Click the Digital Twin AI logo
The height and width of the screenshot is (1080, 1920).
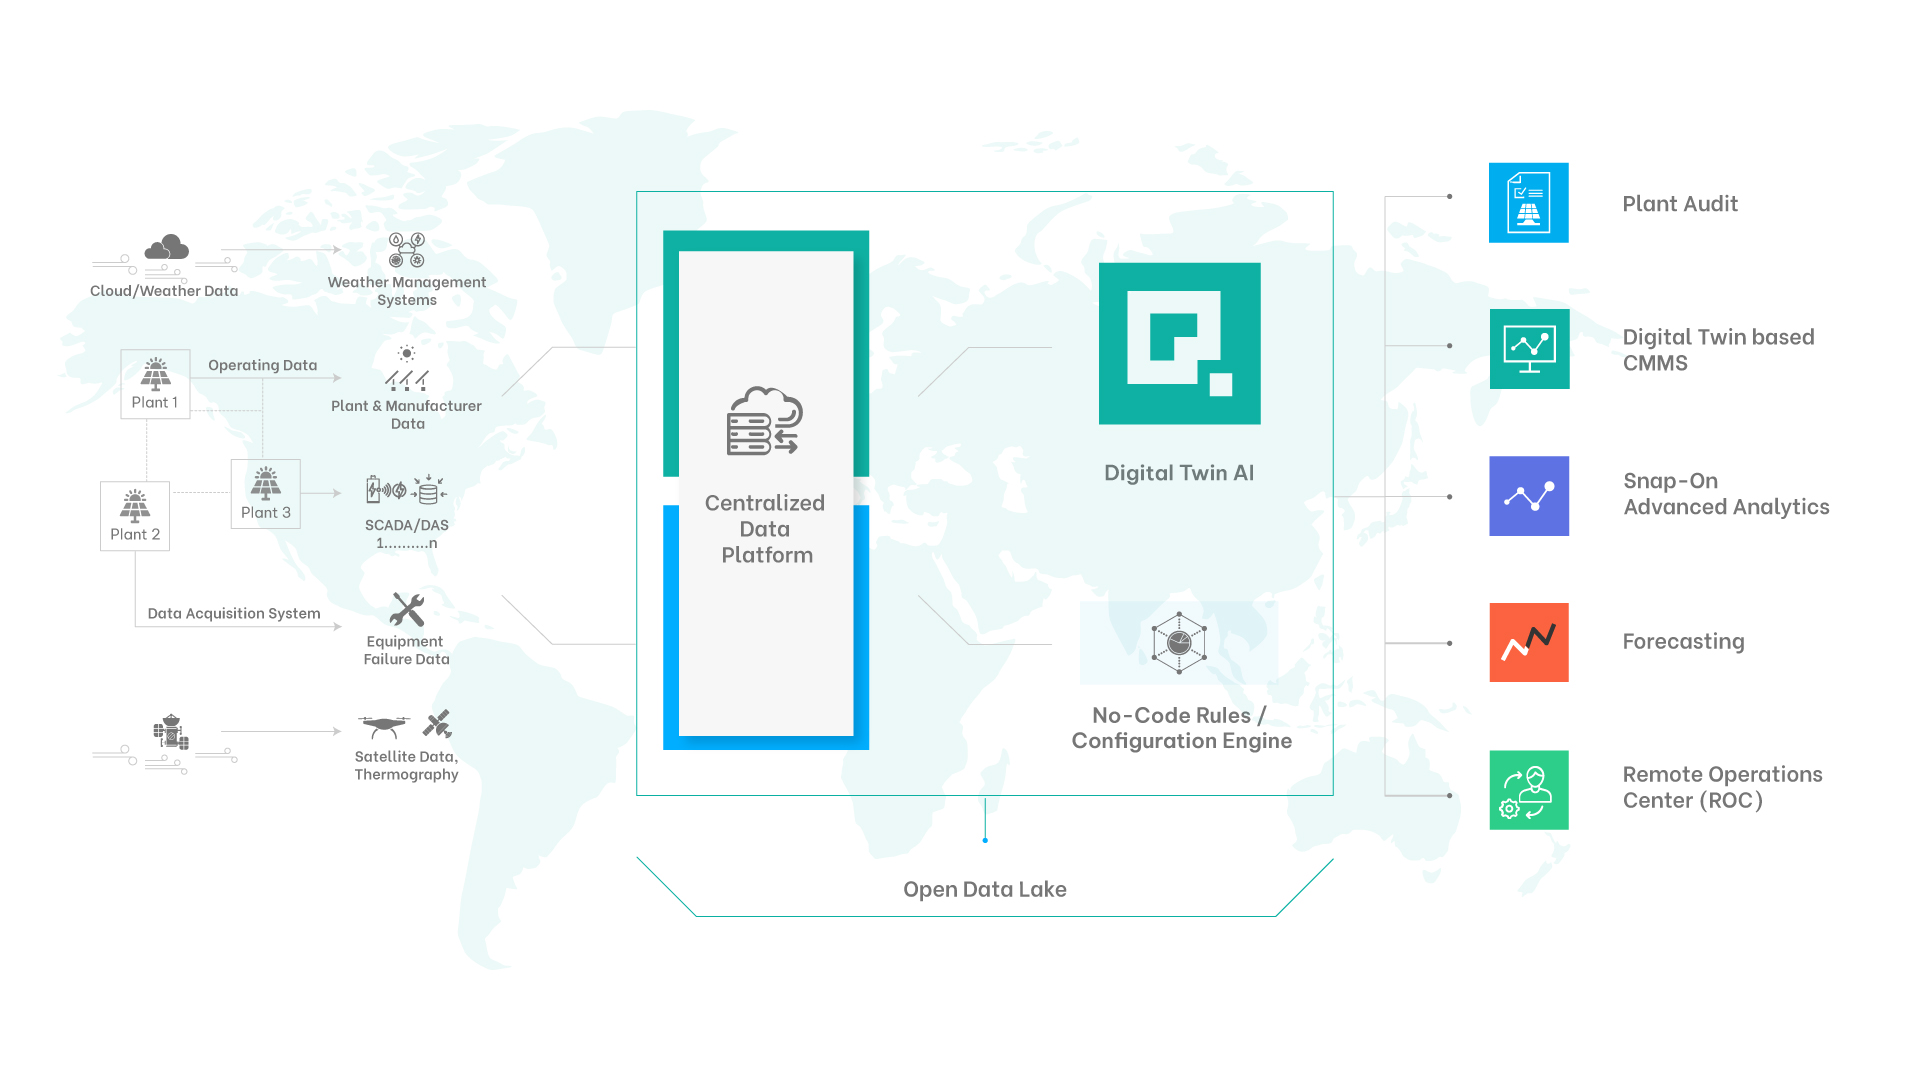tap(1180, 344)
